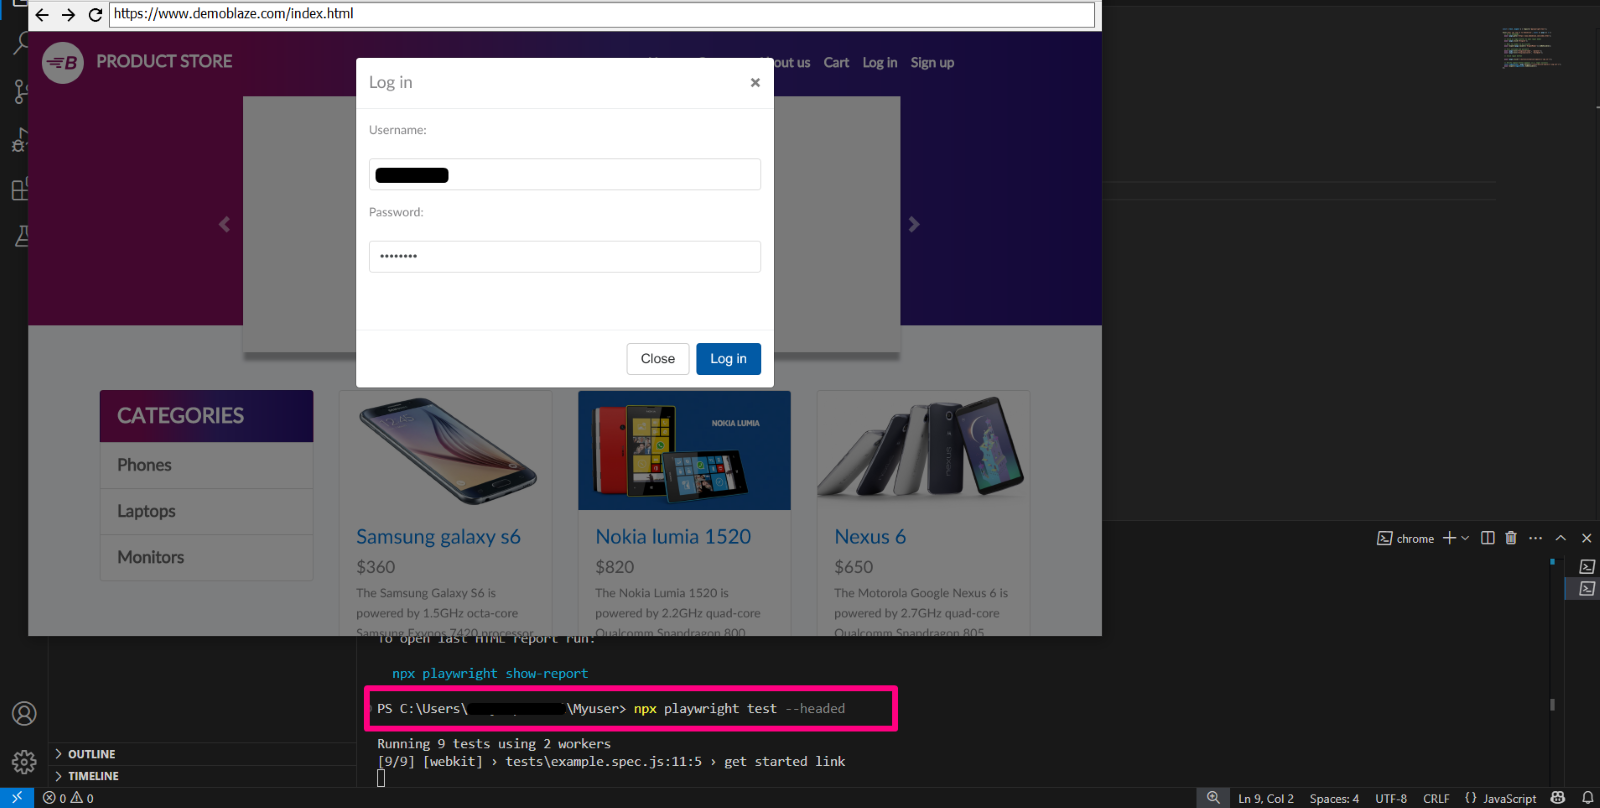Screen dimensions: 1600x808
Task: Expand the TIMELINE section
Action: pyautogui.click(x=200, y=776)
